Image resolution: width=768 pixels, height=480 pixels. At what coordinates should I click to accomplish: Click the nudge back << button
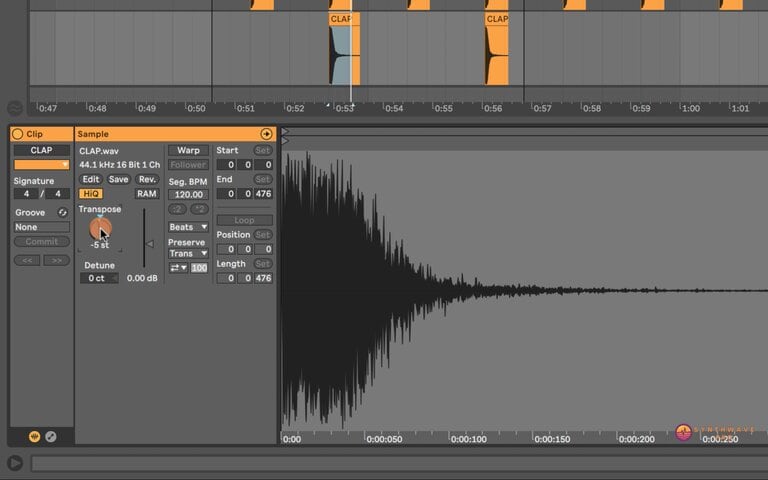click(x=27, y=260)
